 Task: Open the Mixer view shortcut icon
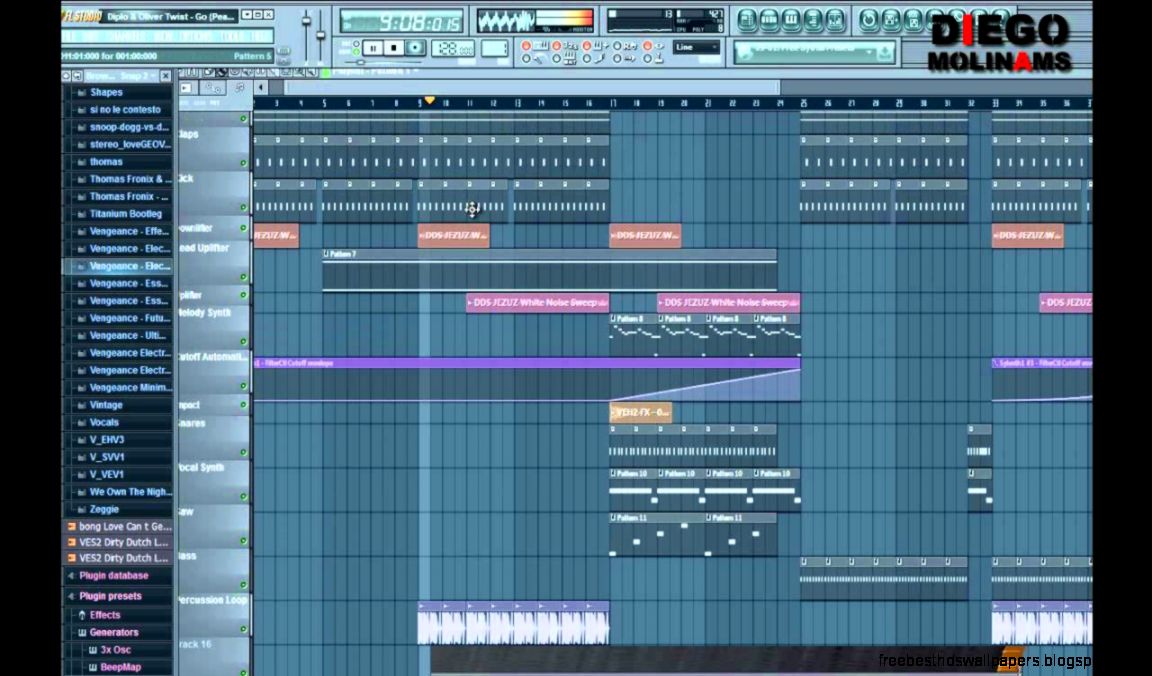point(835,21)
